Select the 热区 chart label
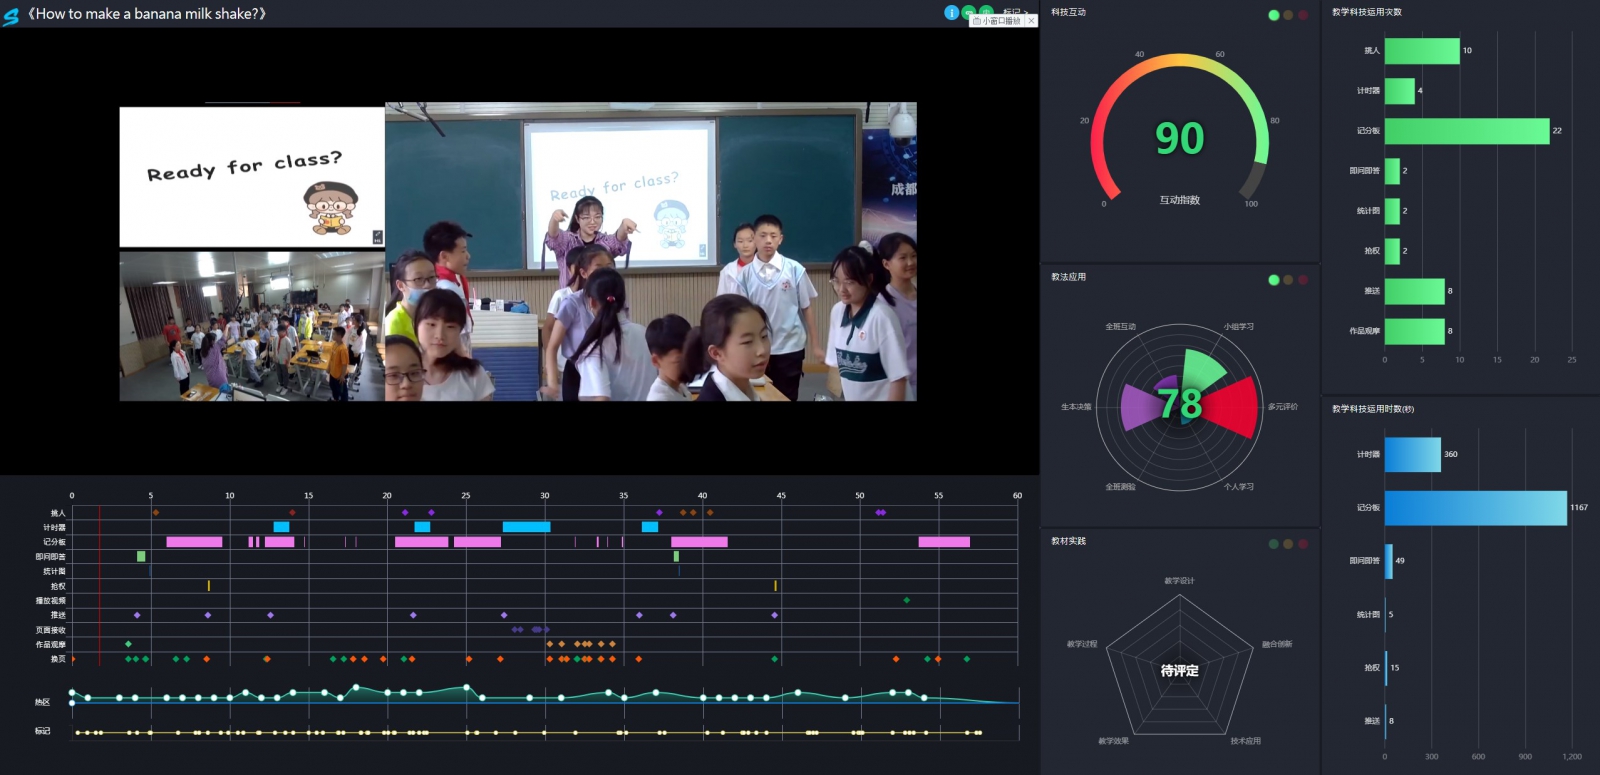Image resolution: width=1600 pixels, height=775 pixels. (42, 702)
